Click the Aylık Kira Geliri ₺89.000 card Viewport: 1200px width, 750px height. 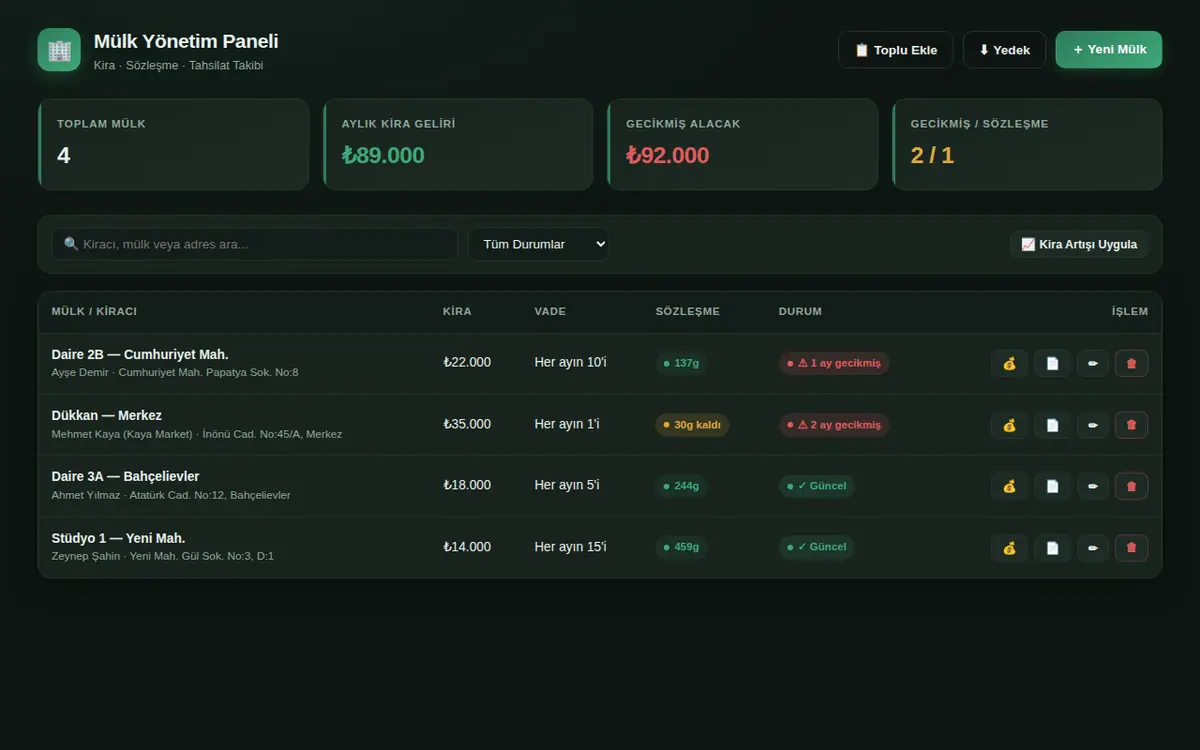pos(458,144)
